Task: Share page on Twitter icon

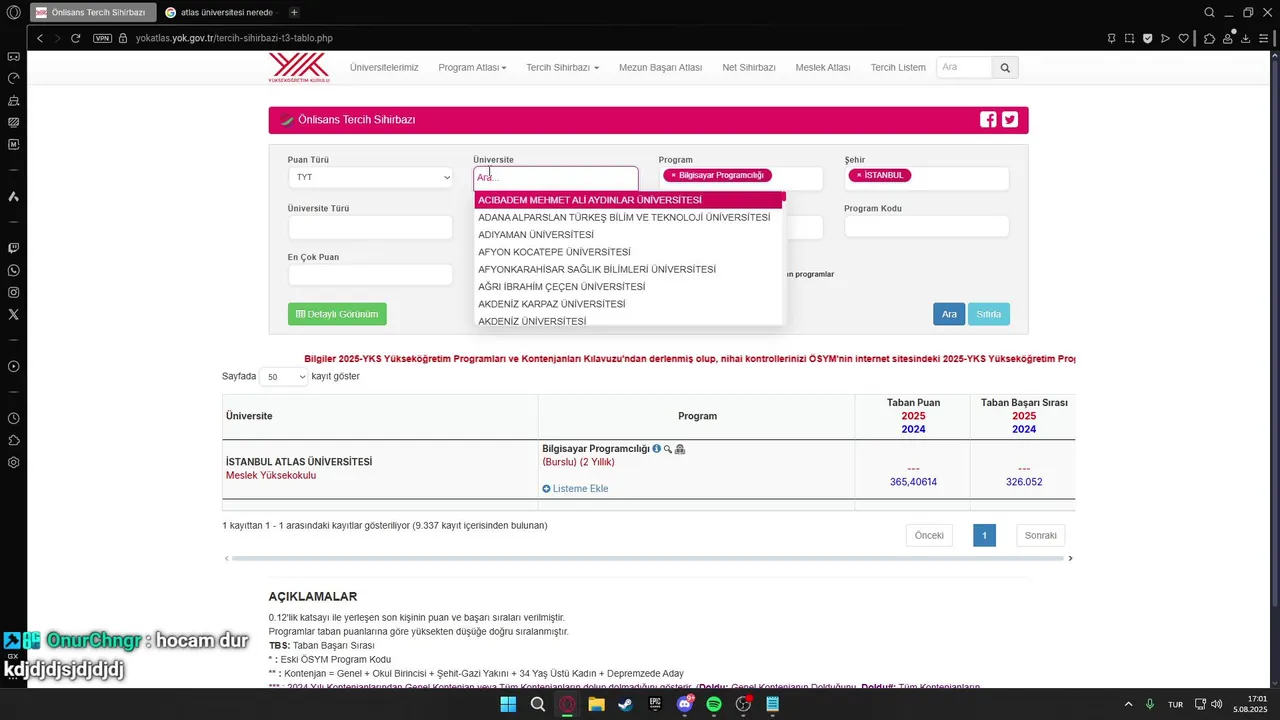Action: 1010,119
